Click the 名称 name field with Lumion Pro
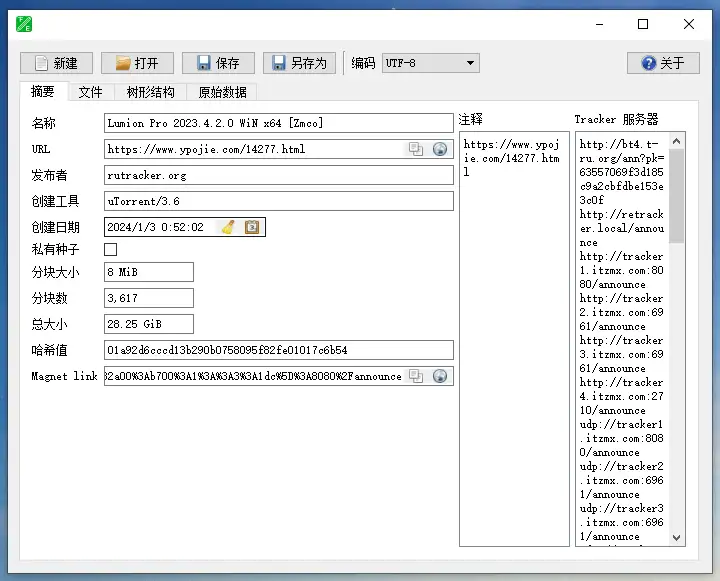This screenshot has width=720, height=581. point(278,123)
